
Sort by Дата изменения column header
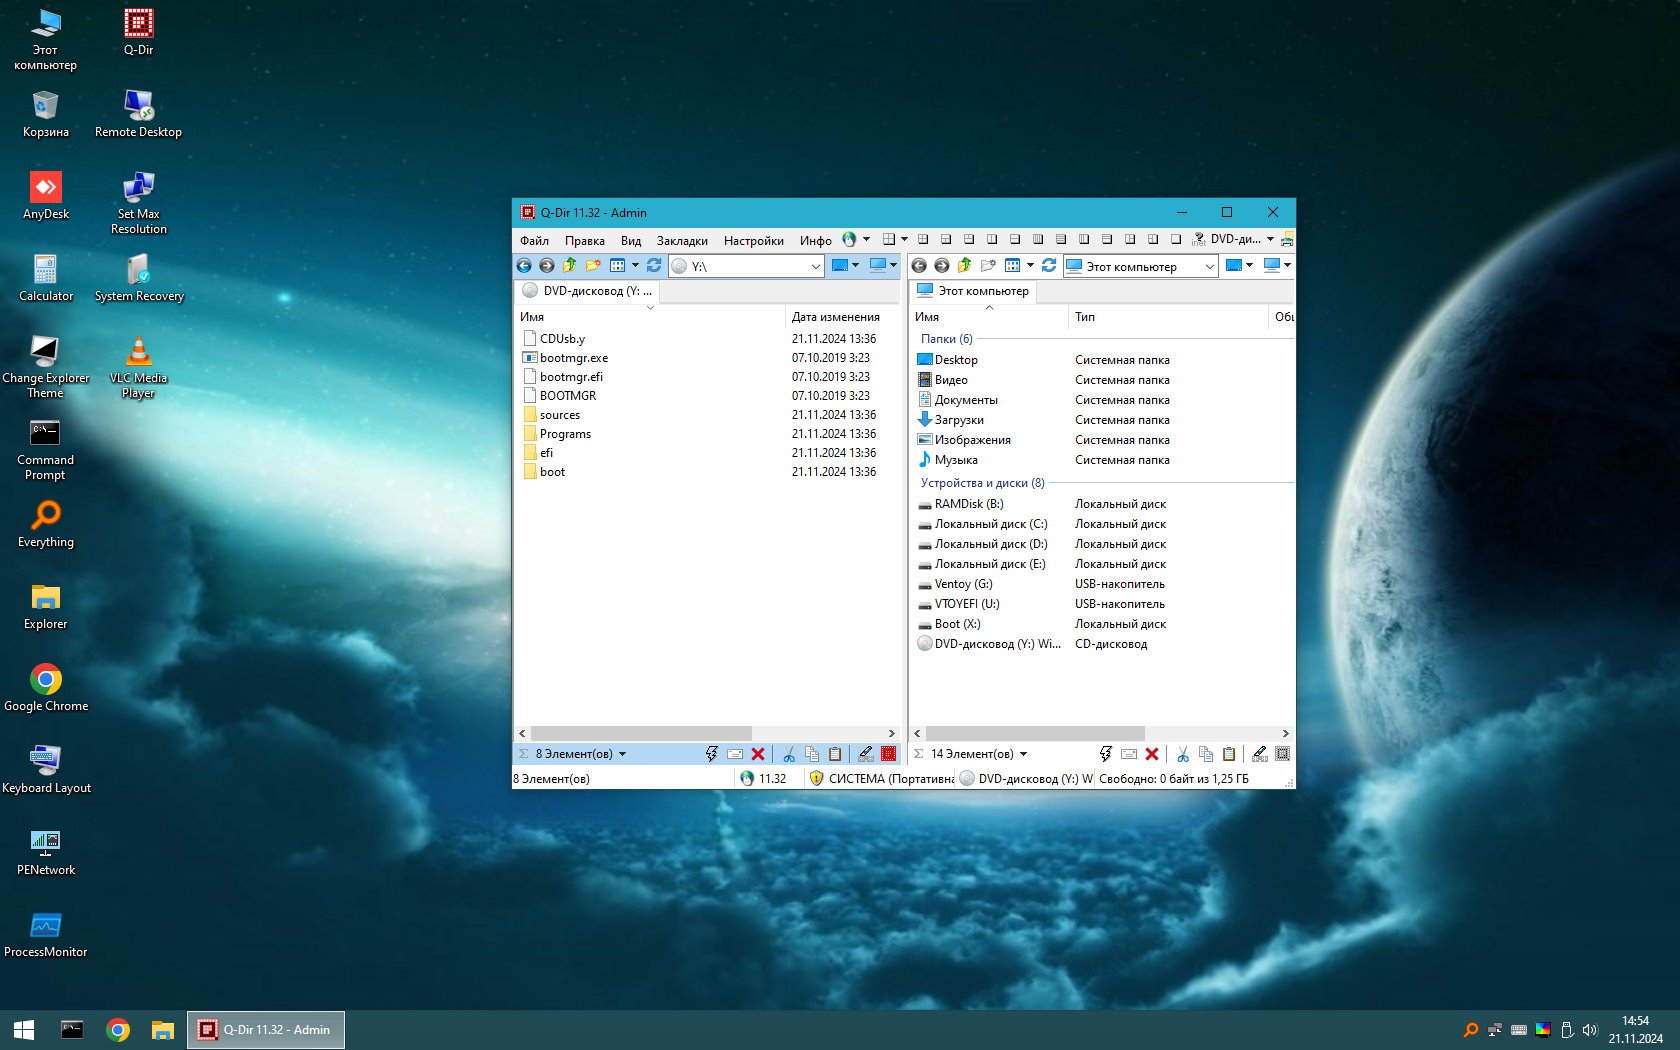pyautogui.click(x=835, y=317)
